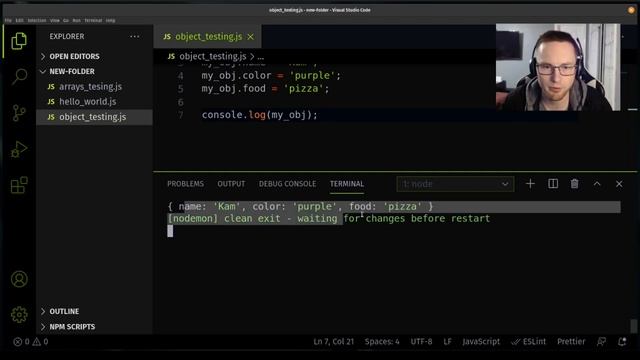
Task: Switch to the OUTPUT panel tab
Action: coord(231,184)
